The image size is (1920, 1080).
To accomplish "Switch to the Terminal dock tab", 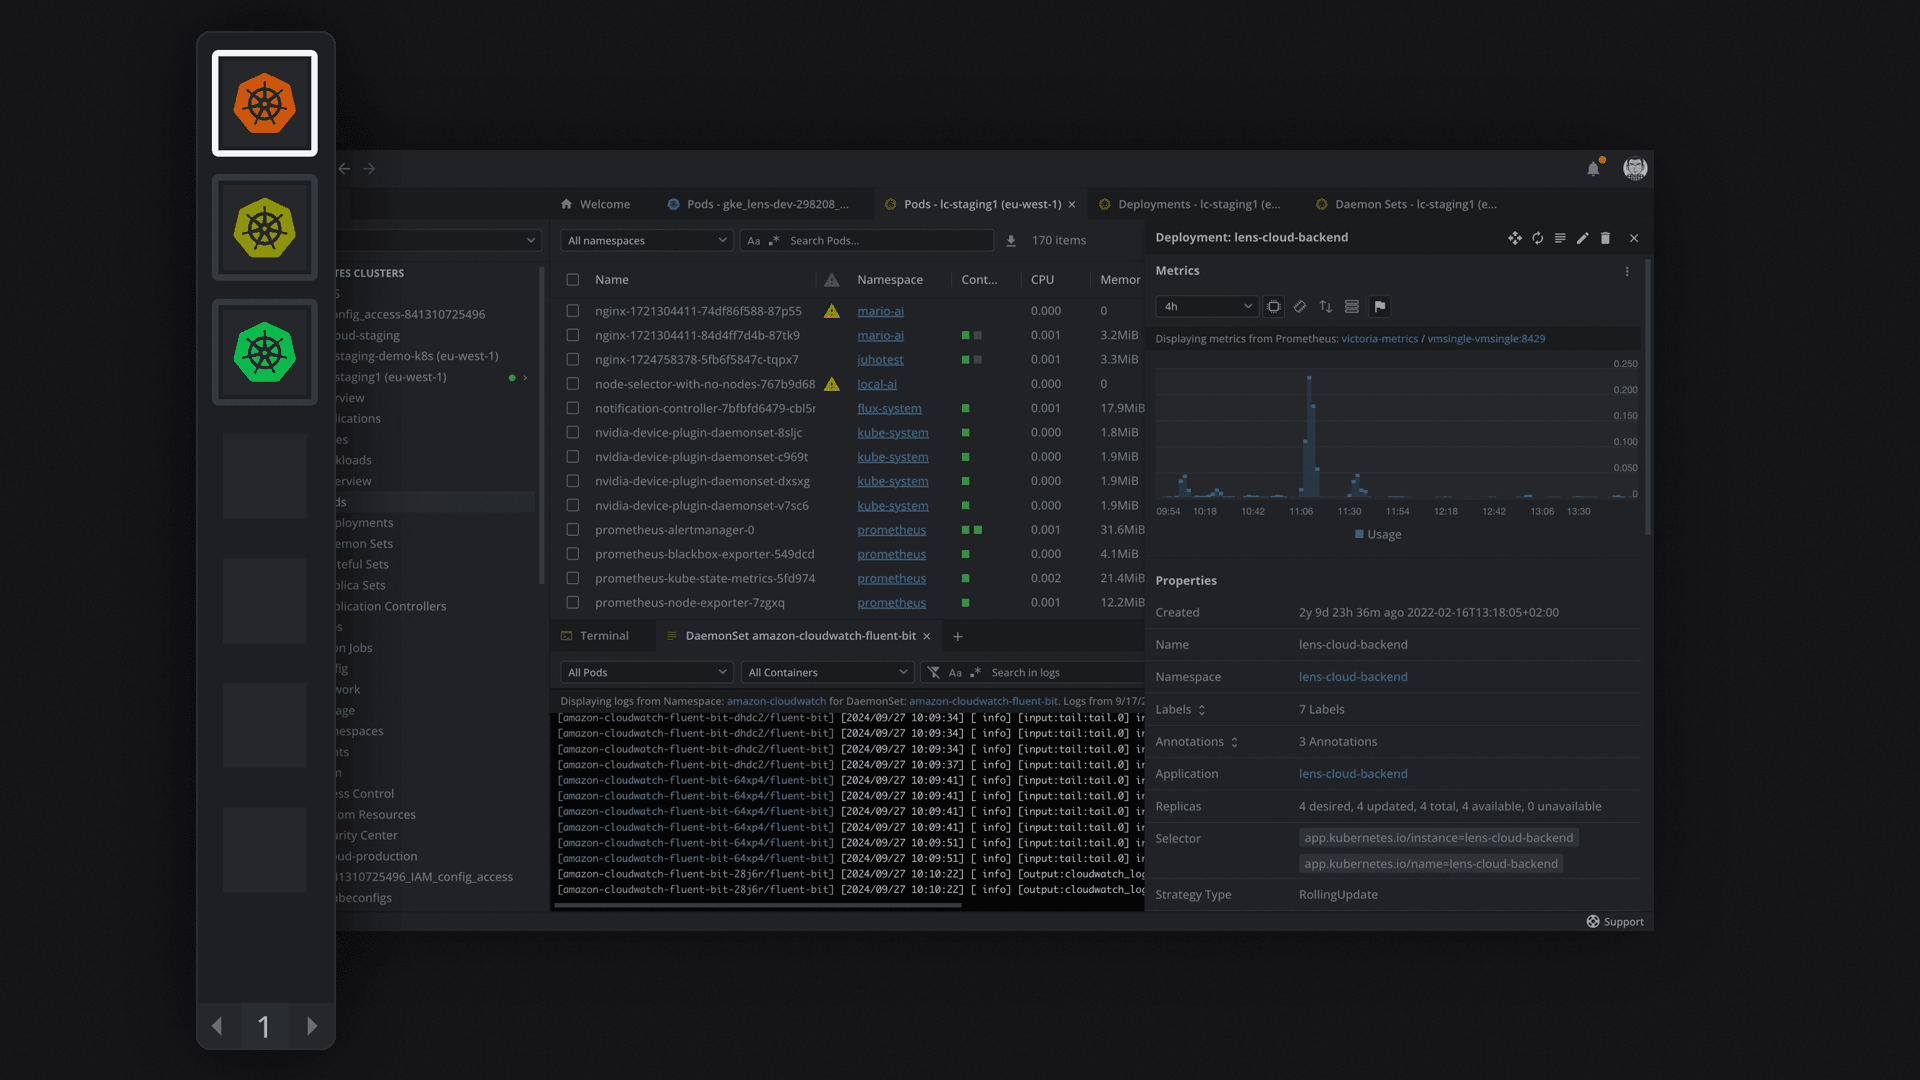I will point(604,636).
